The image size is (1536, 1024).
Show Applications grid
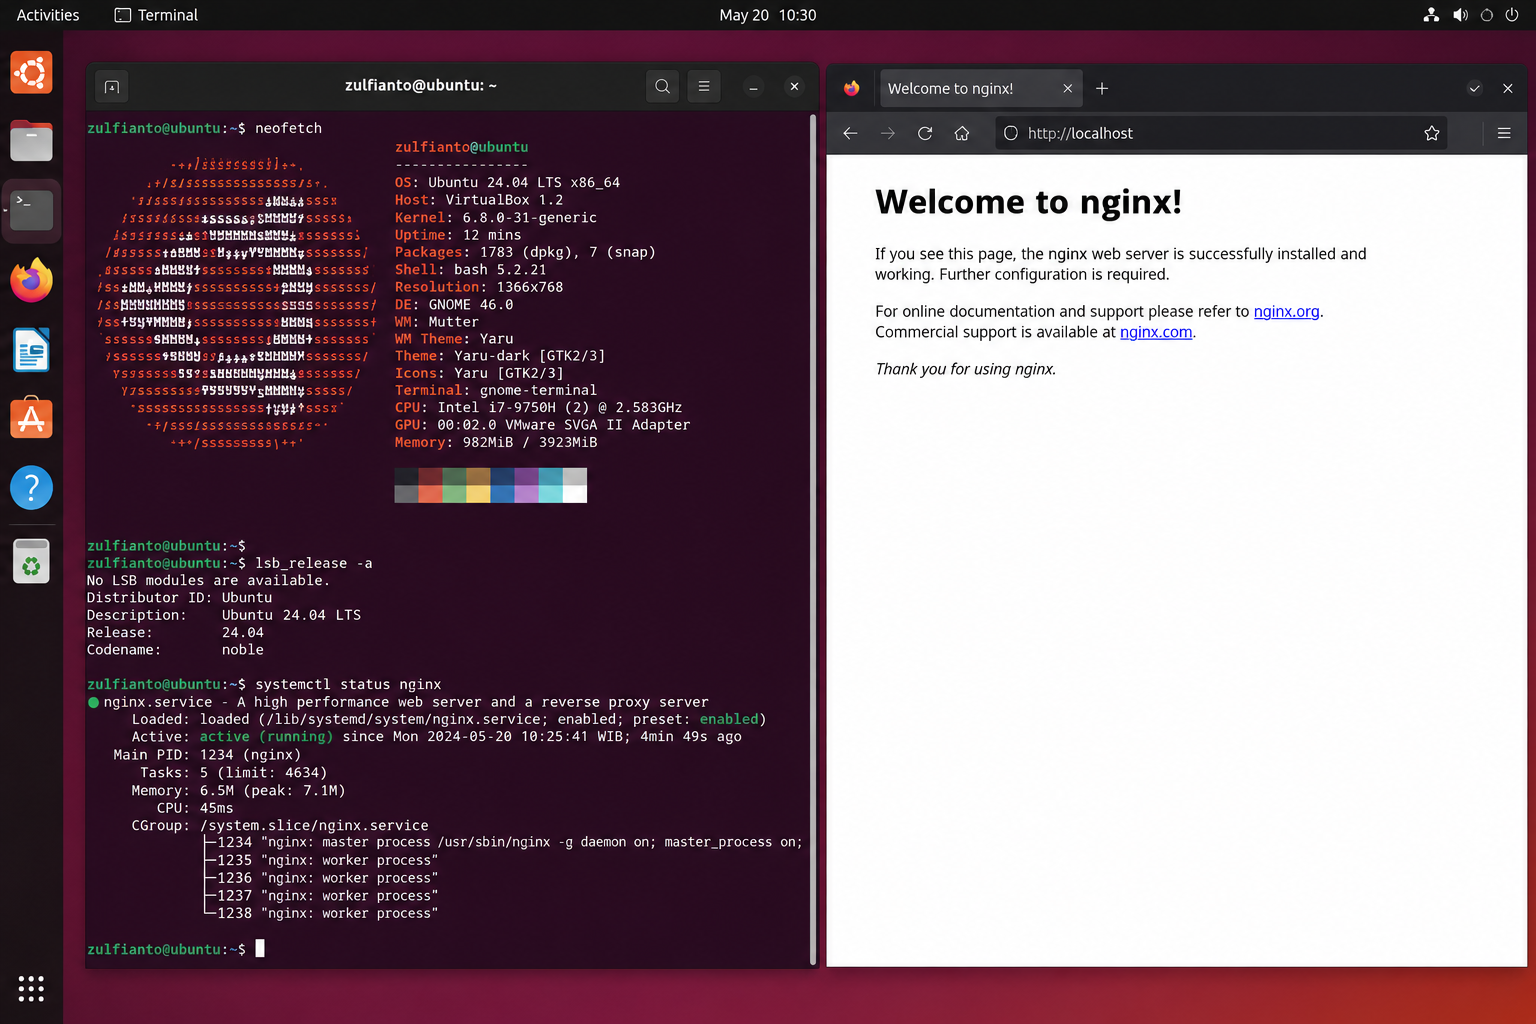(x=31, y=988)
